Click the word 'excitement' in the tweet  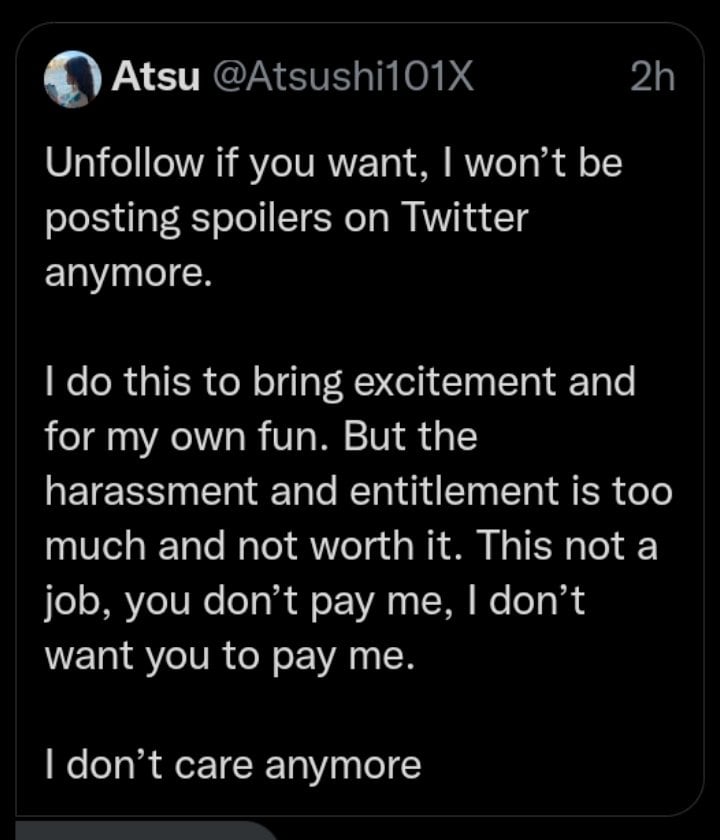click(x=455, y=382)
